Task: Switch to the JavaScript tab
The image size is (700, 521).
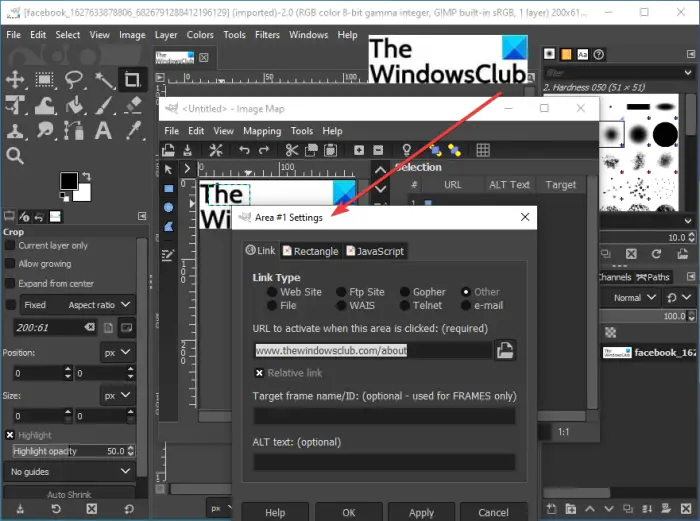Action: pyautogui.click(x=375, y=251)
